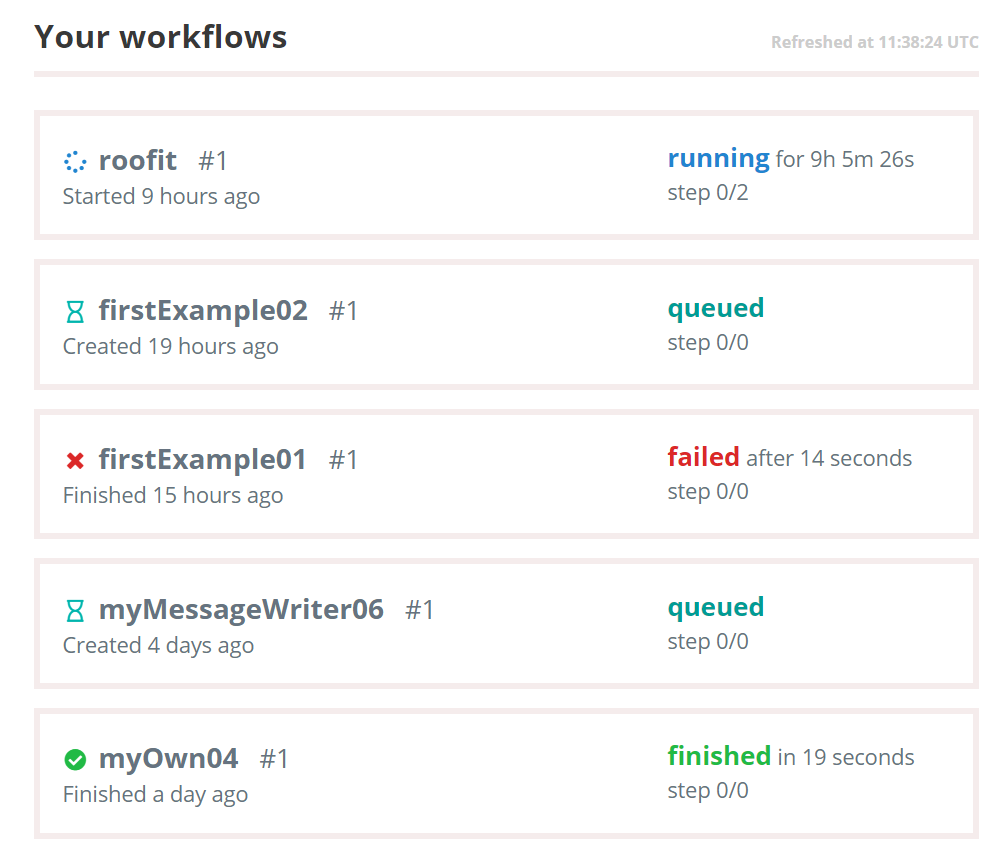Click run number #1 next to myOwn04
1005x856 pixels.
pyautogui.click(x=274, y=759)
